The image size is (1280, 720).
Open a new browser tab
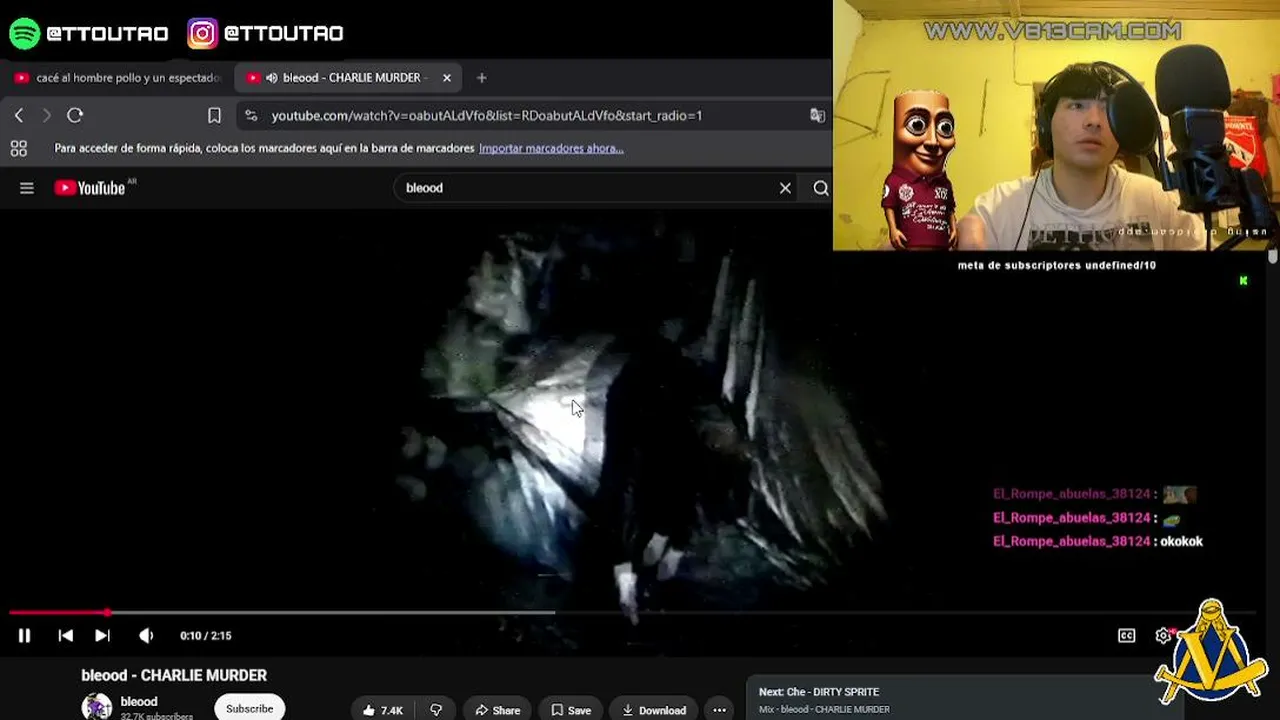(481, 77)
